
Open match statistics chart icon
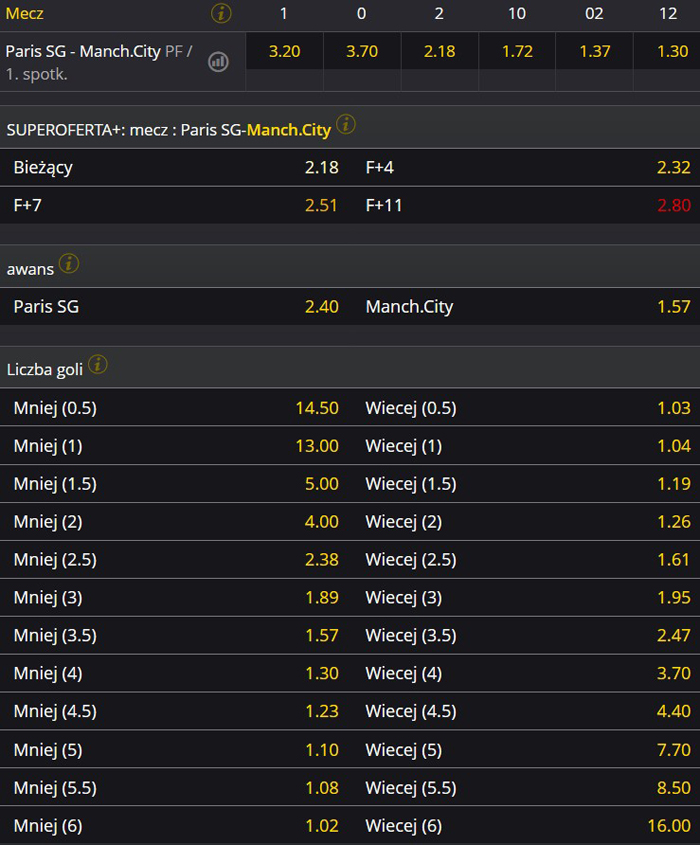click(x=218, y=61)
